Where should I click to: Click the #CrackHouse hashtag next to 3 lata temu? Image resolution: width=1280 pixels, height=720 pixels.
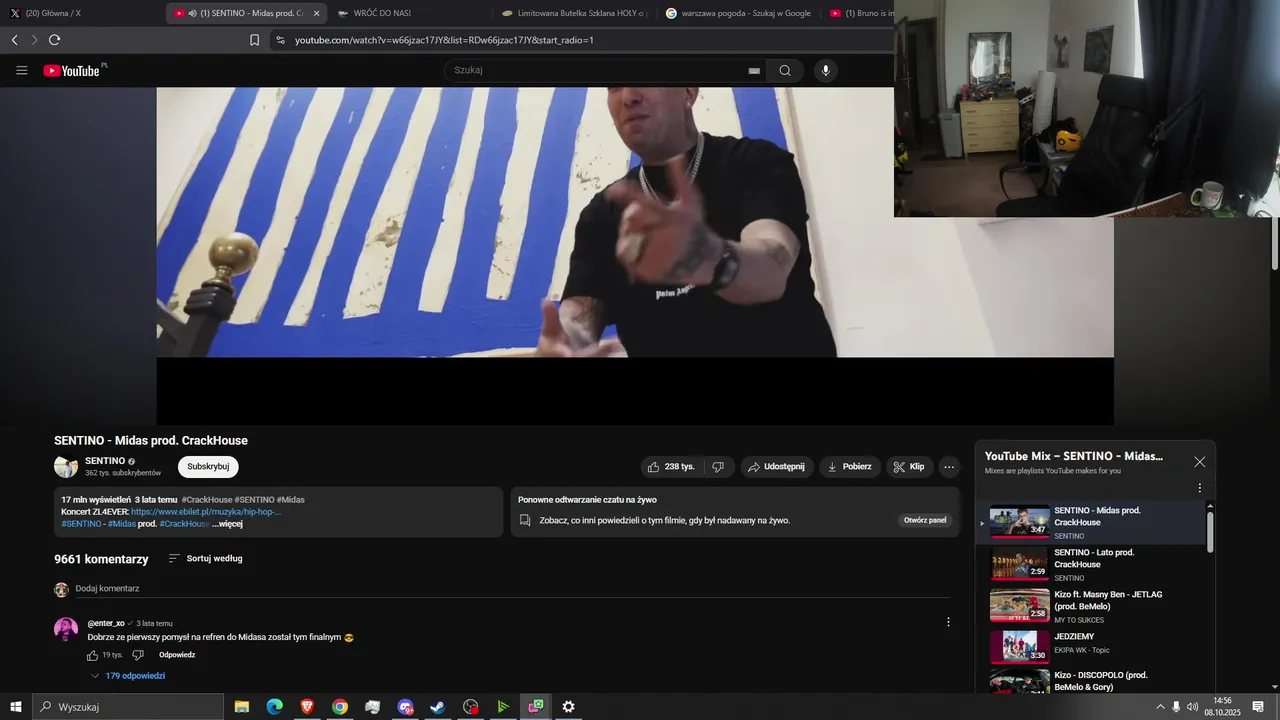tap(207, 499)
